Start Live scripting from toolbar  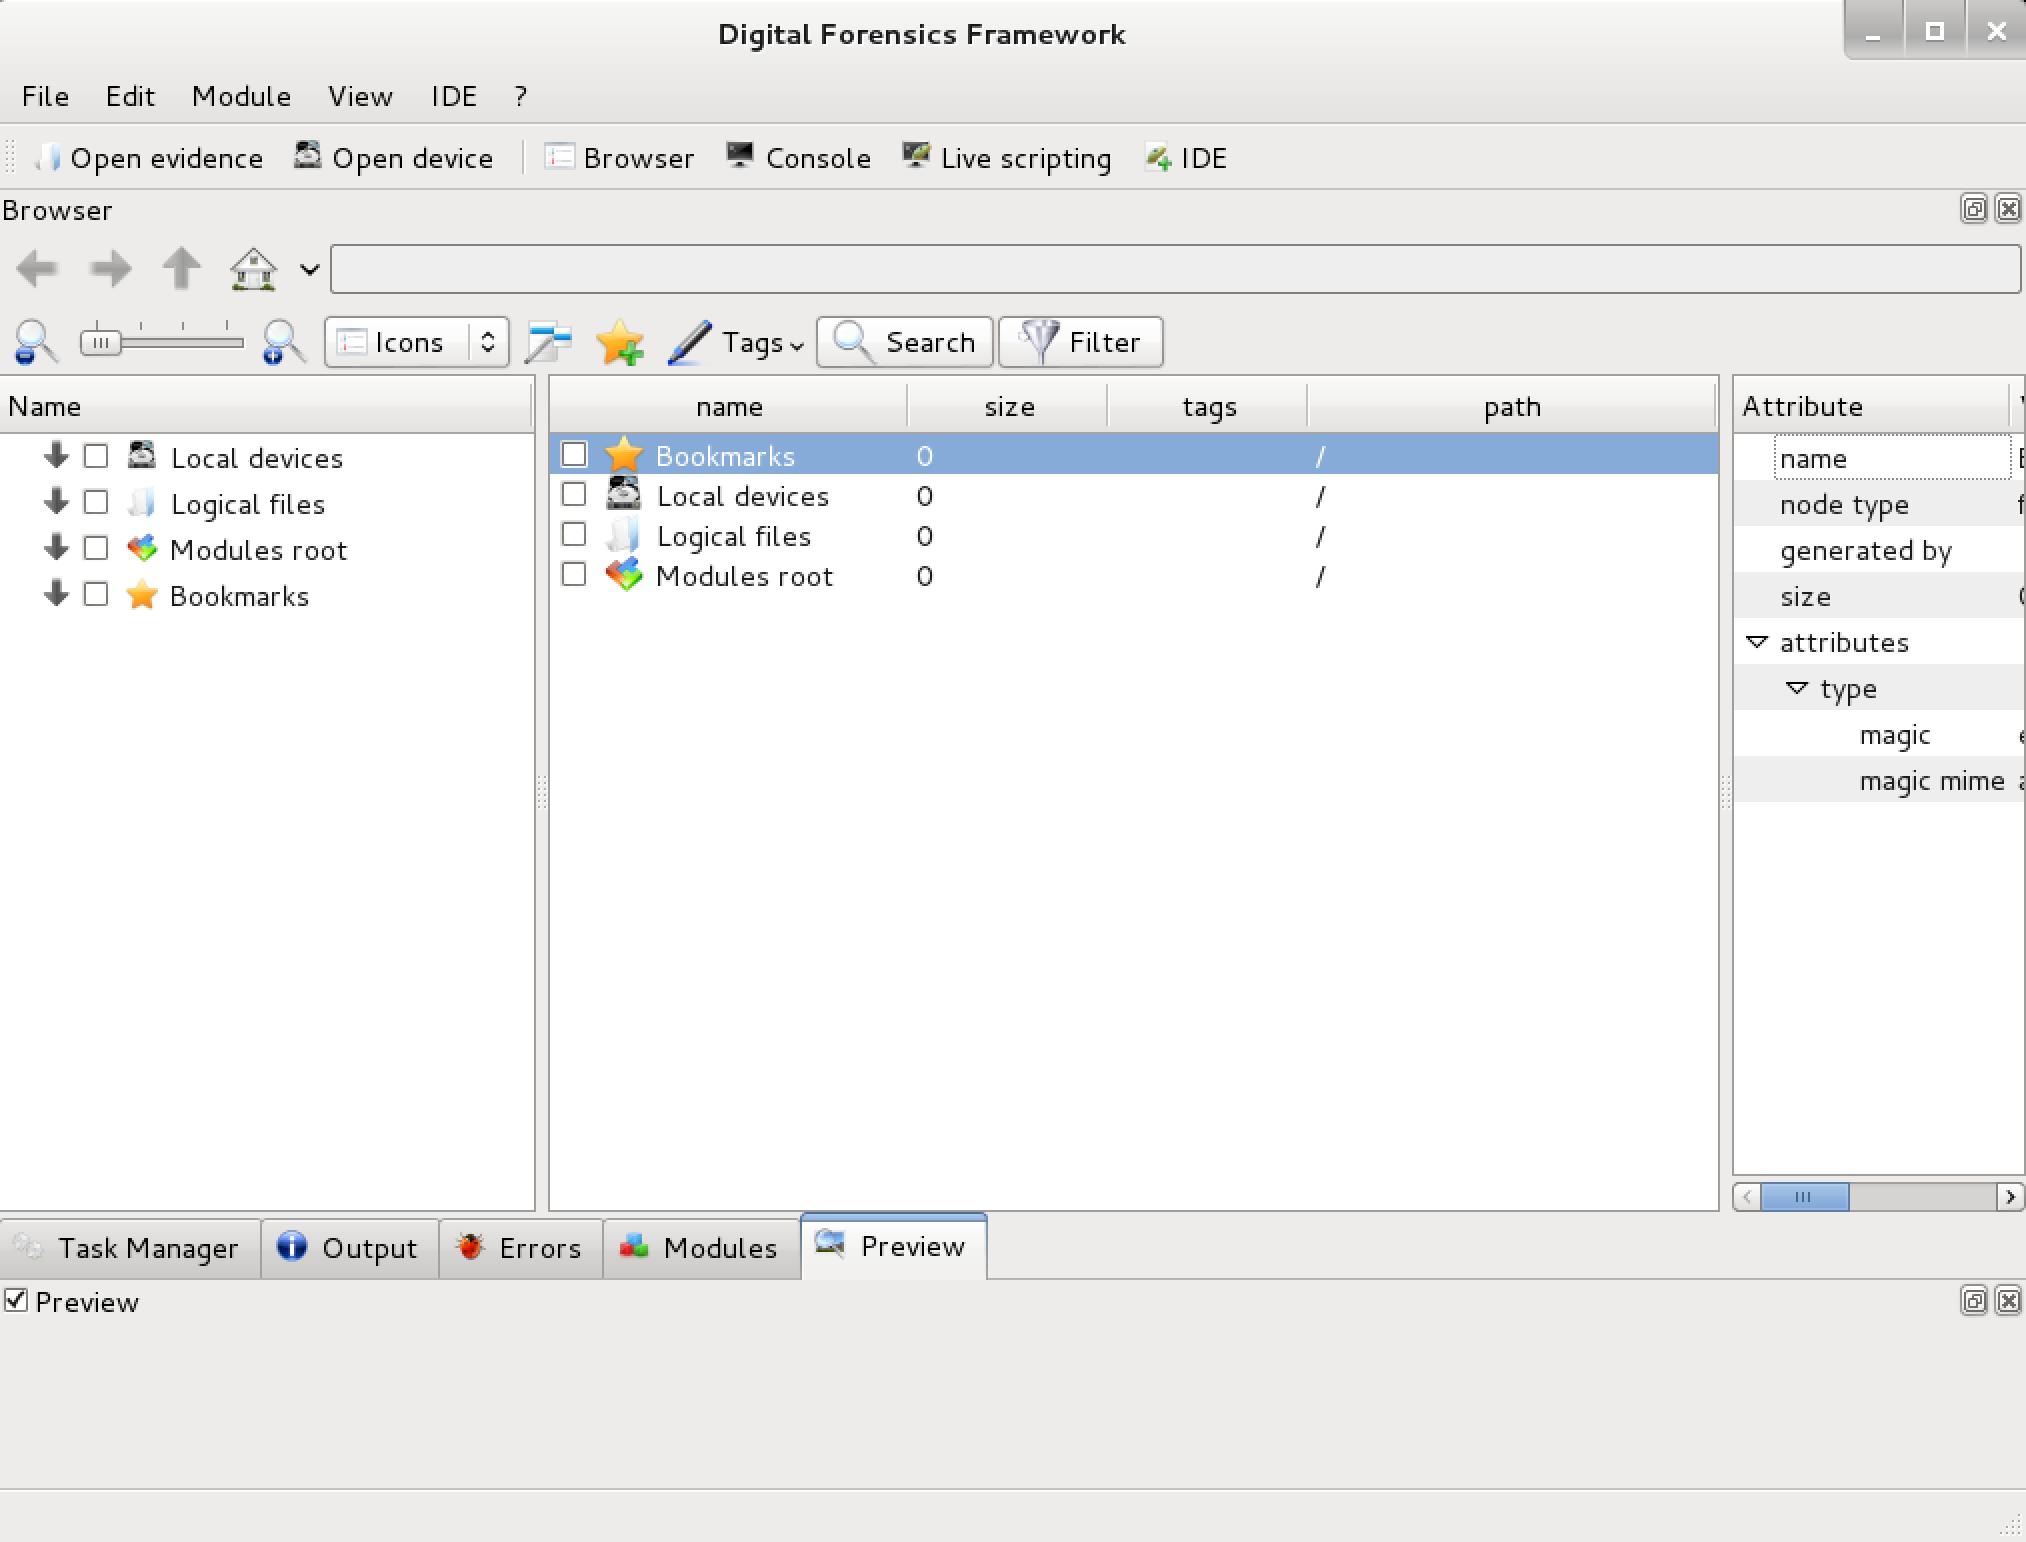point(916,156)
